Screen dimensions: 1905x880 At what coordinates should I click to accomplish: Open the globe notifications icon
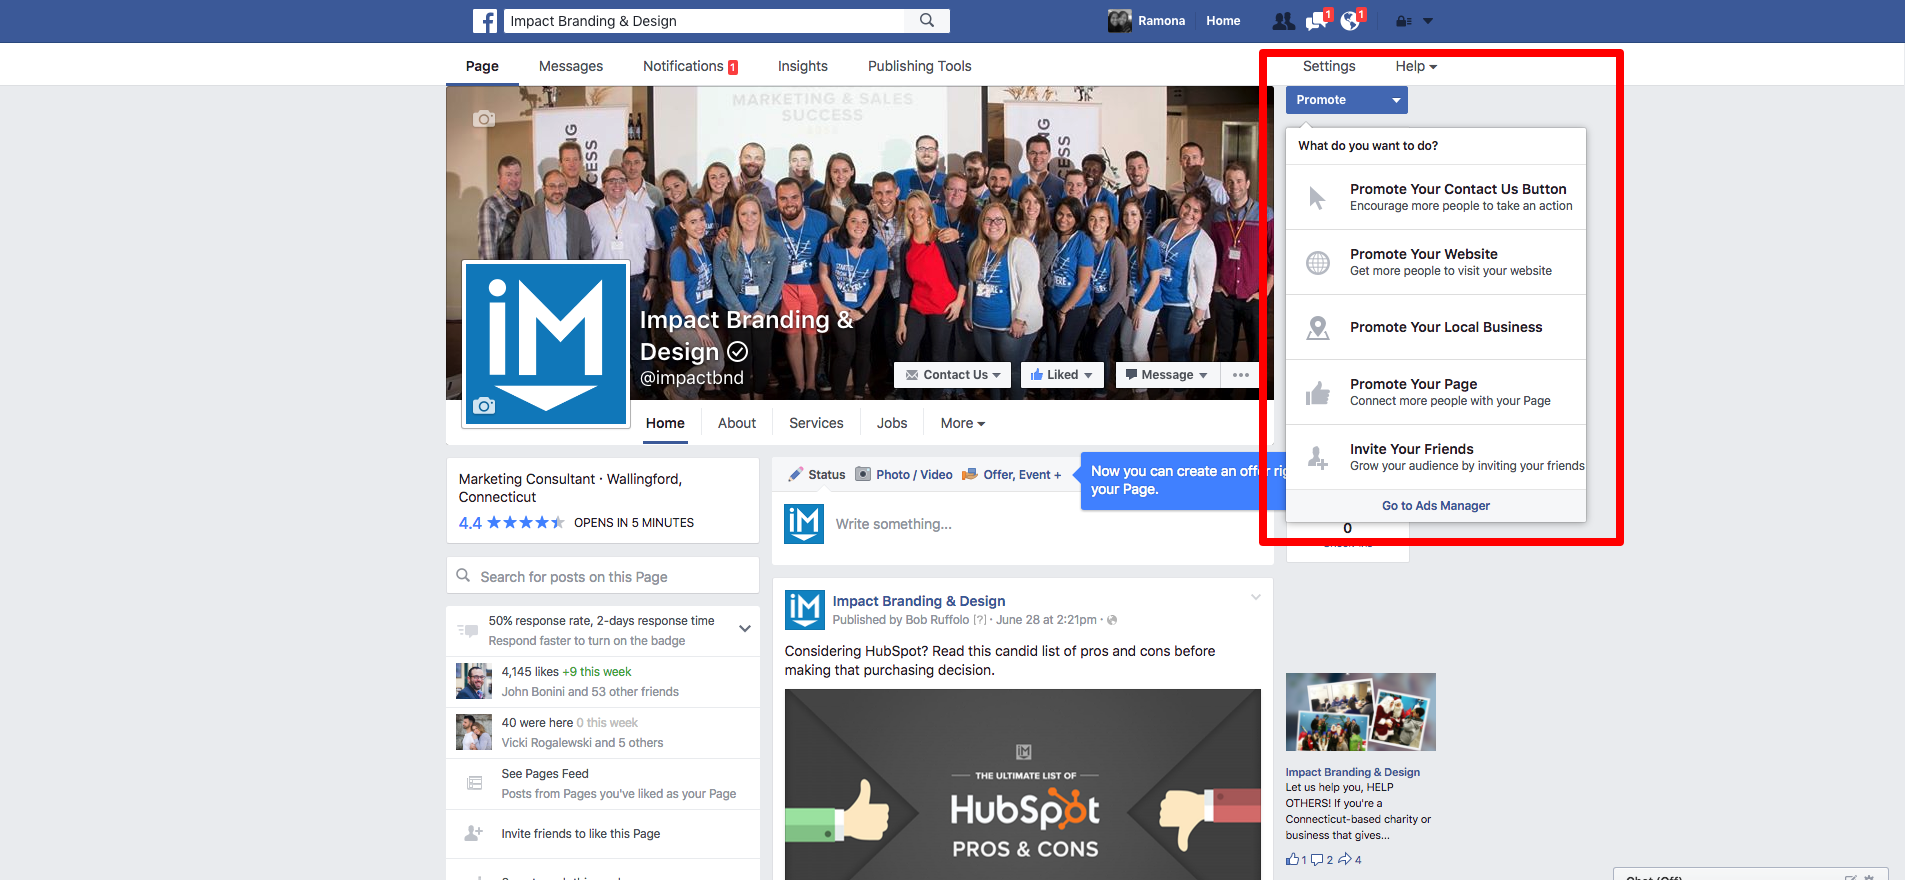(1351, 21)
